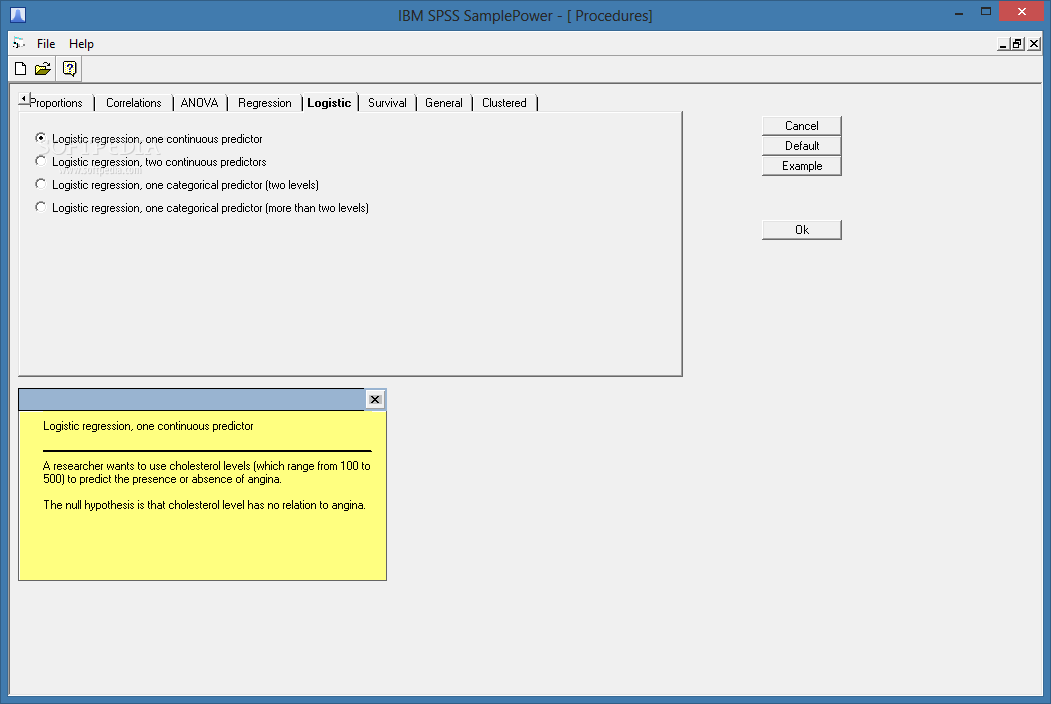Close the yellow example description panel
Screen dimensions: 1051x704
click(375, 400)
